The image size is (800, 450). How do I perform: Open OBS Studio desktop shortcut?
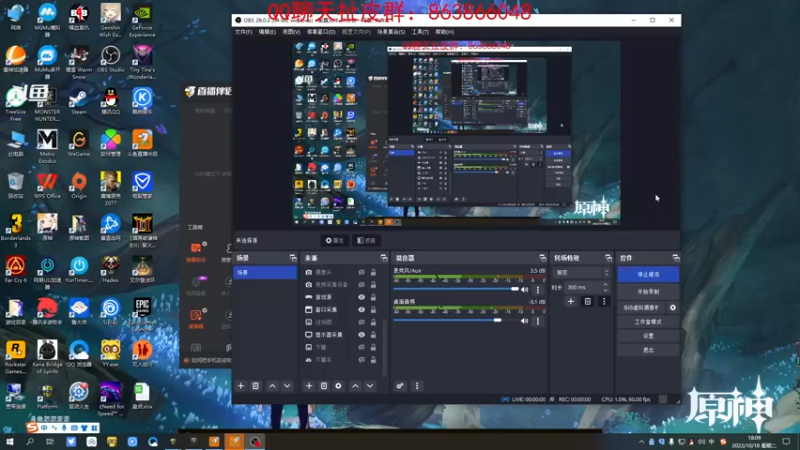[x=110, y=60]
